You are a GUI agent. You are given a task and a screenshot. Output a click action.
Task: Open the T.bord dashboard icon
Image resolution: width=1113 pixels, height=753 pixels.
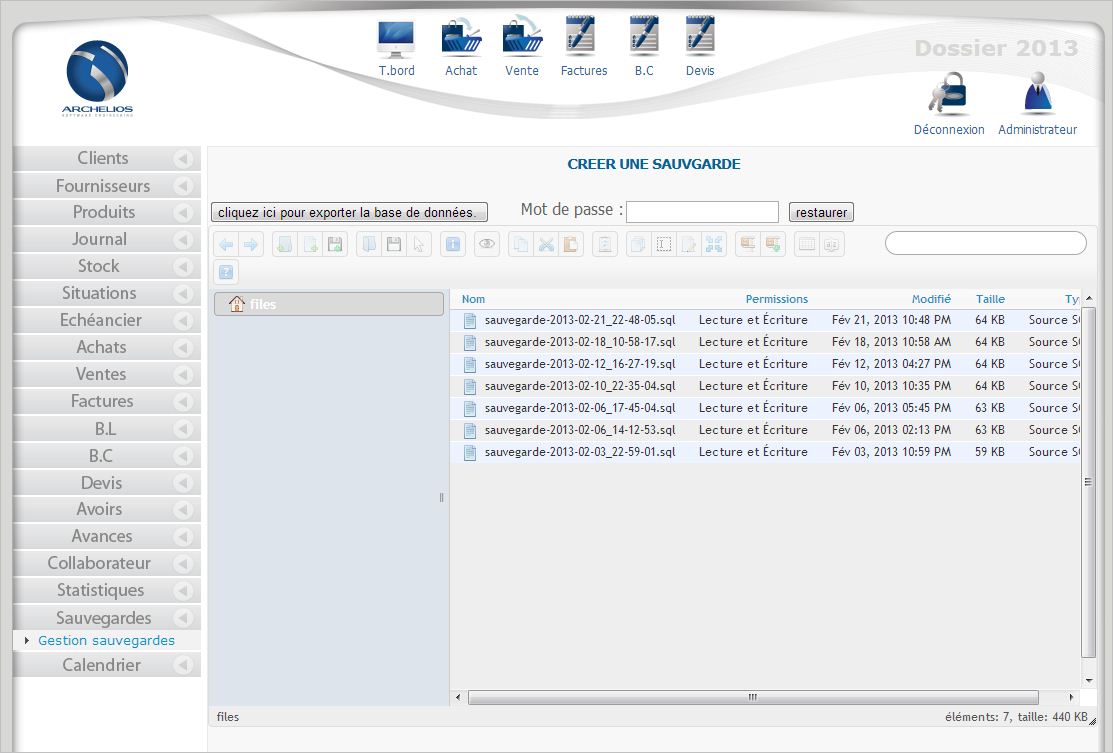(x=396, y=40)
